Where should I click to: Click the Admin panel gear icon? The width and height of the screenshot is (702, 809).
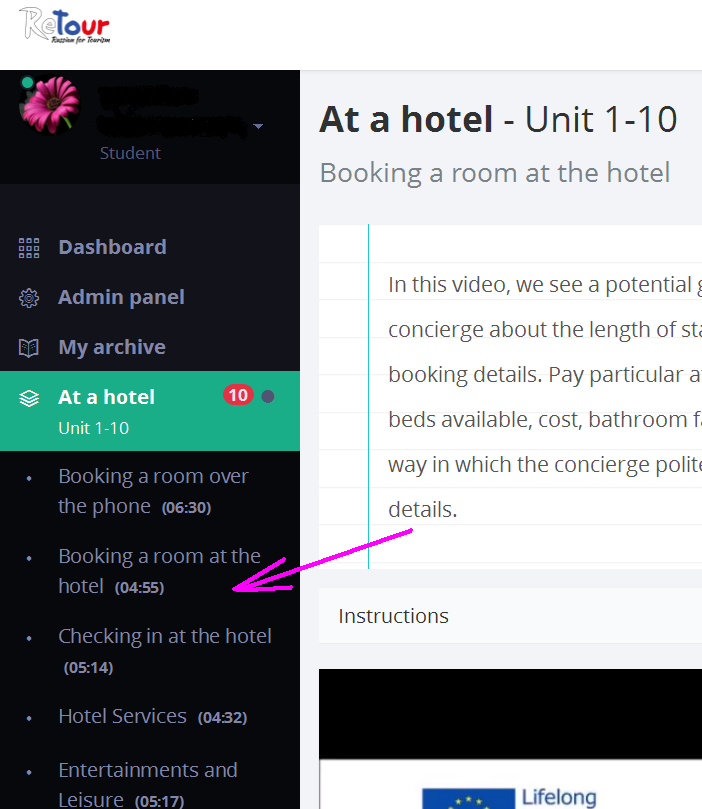tap(29, 298)
